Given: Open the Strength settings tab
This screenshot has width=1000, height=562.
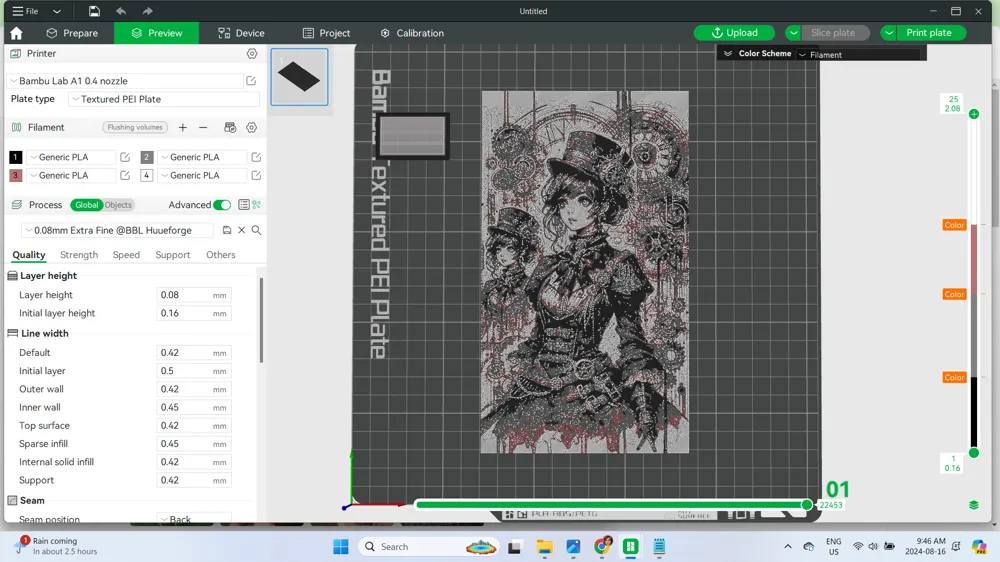Looking at the screenshot, I should coord(79,255).
